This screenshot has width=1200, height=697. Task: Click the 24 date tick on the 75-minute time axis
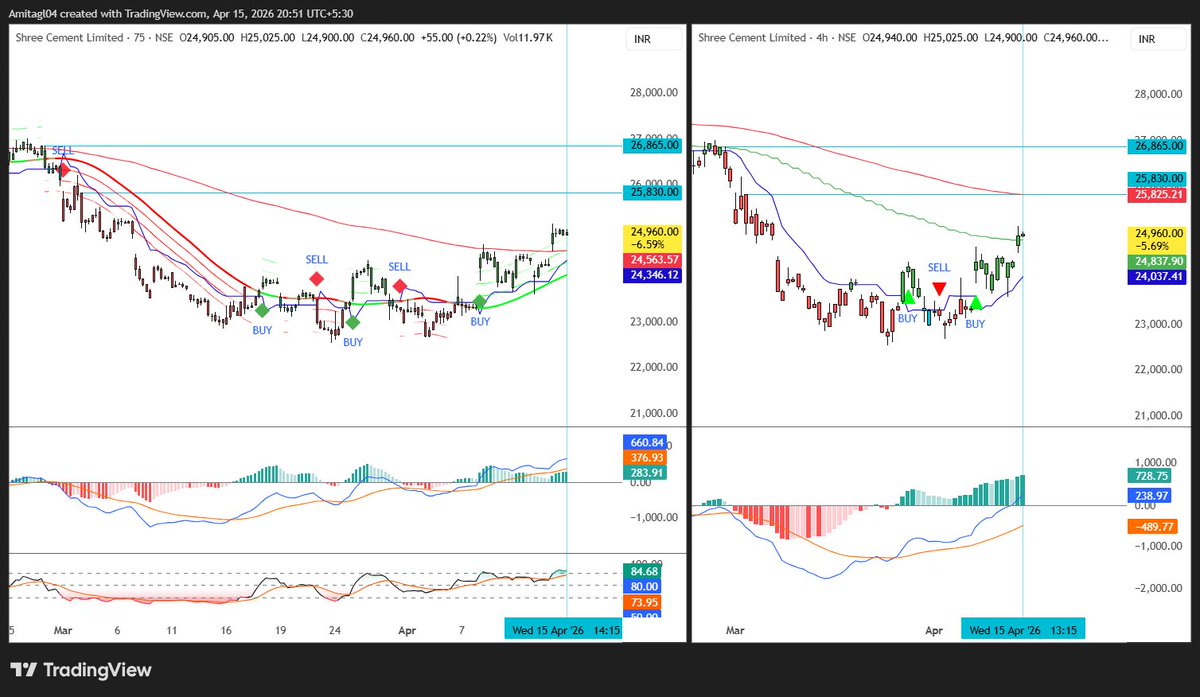tap(337, 631)
